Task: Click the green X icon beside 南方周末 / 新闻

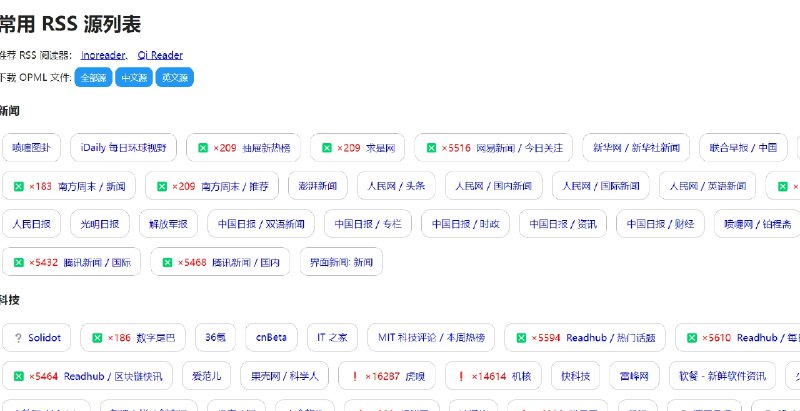Action: (19, 186)
